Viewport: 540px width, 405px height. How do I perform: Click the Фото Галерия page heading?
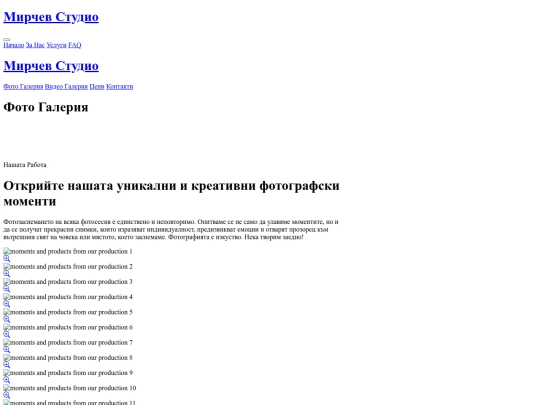coord(46,107)
